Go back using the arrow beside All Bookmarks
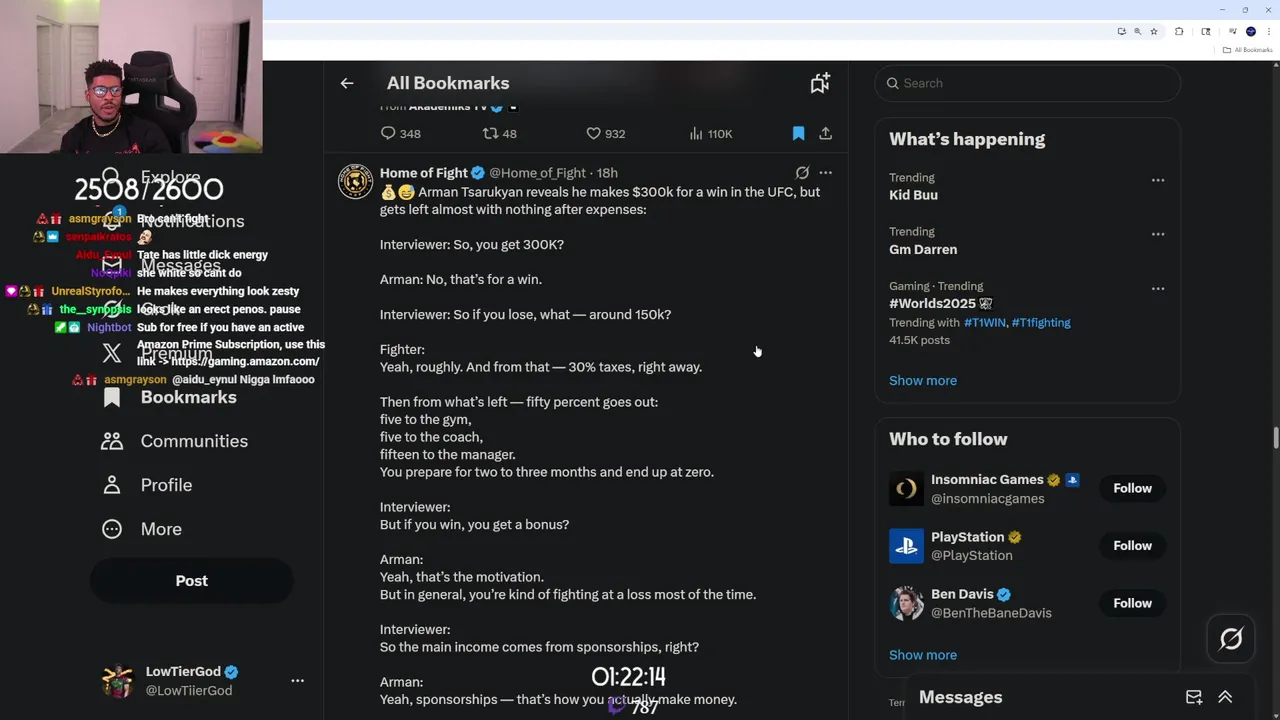 (347, 83)
